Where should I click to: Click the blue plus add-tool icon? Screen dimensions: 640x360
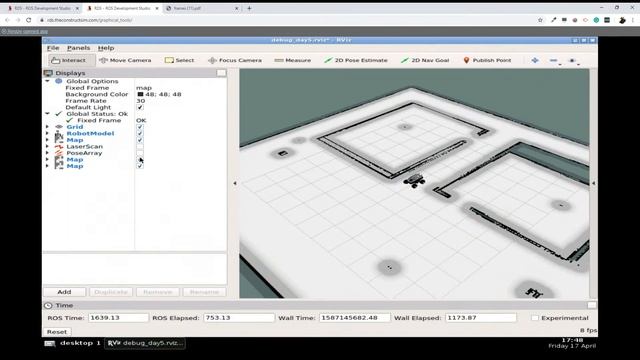pyautogui.click(x=535, y=60)
